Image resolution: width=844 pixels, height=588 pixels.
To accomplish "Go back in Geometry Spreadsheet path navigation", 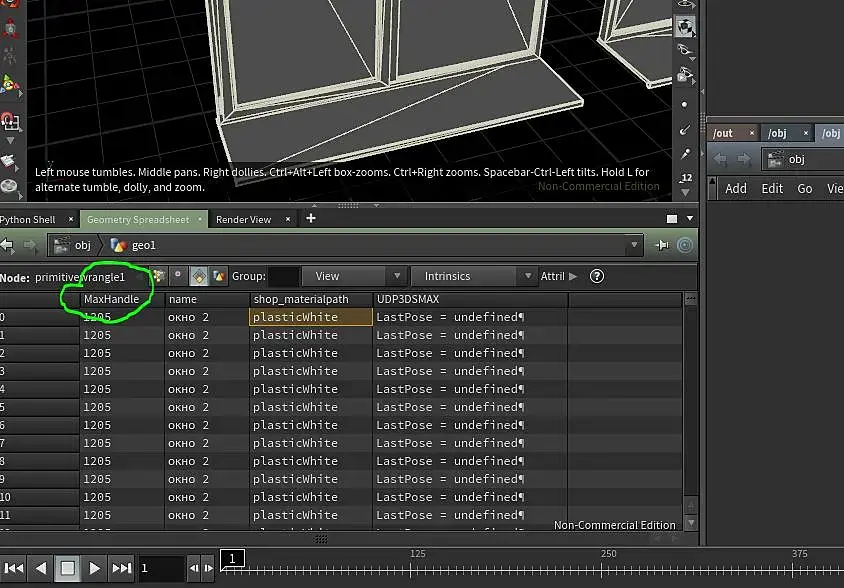I will 7,246.
